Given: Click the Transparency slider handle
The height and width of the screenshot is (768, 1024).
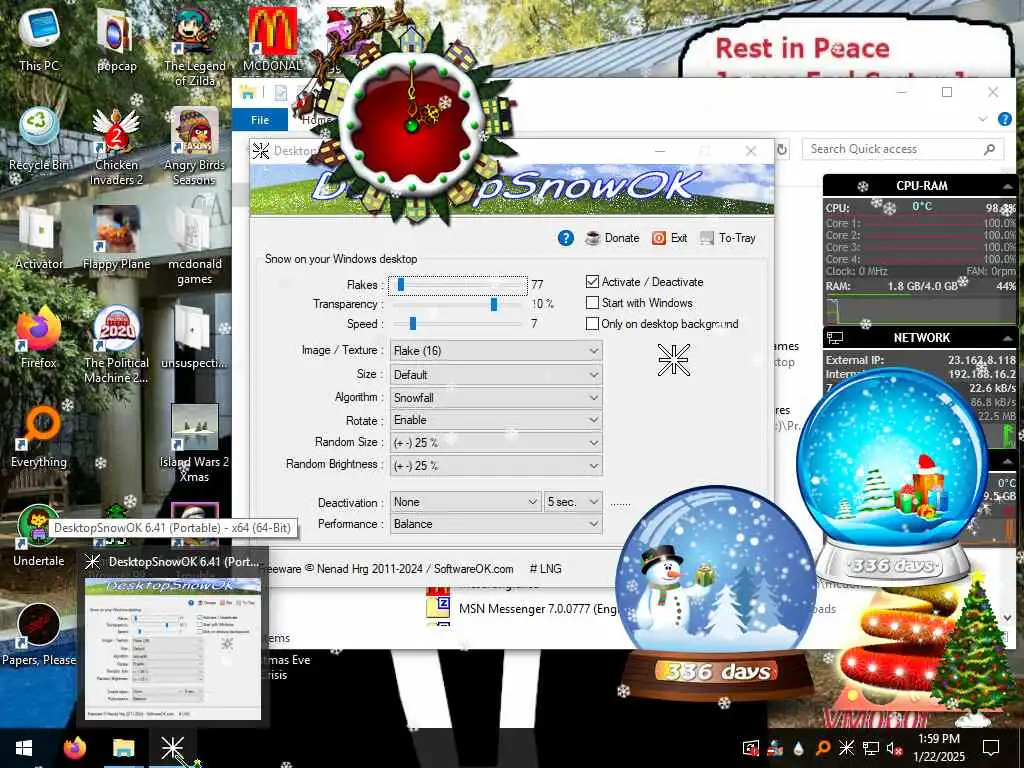Looking at the screenshot, I should pos(494,304).
